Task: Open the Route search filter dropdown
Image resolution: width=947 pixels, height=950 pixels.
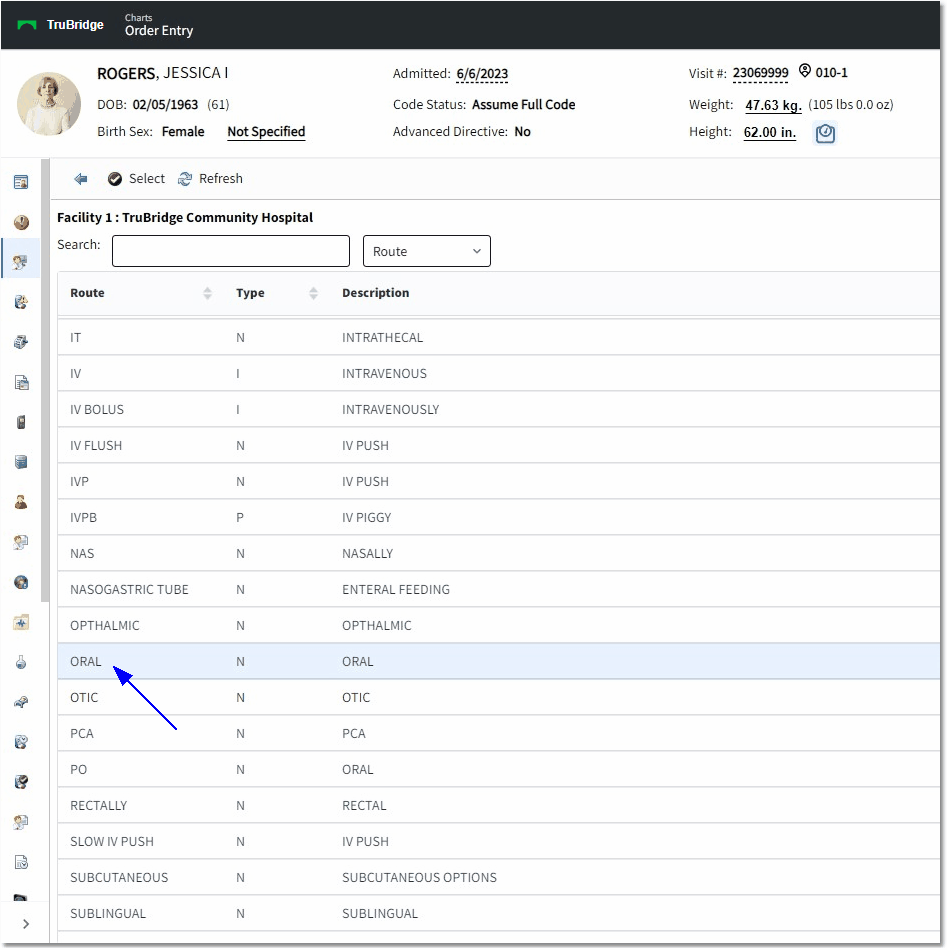Action: point(427,251)
